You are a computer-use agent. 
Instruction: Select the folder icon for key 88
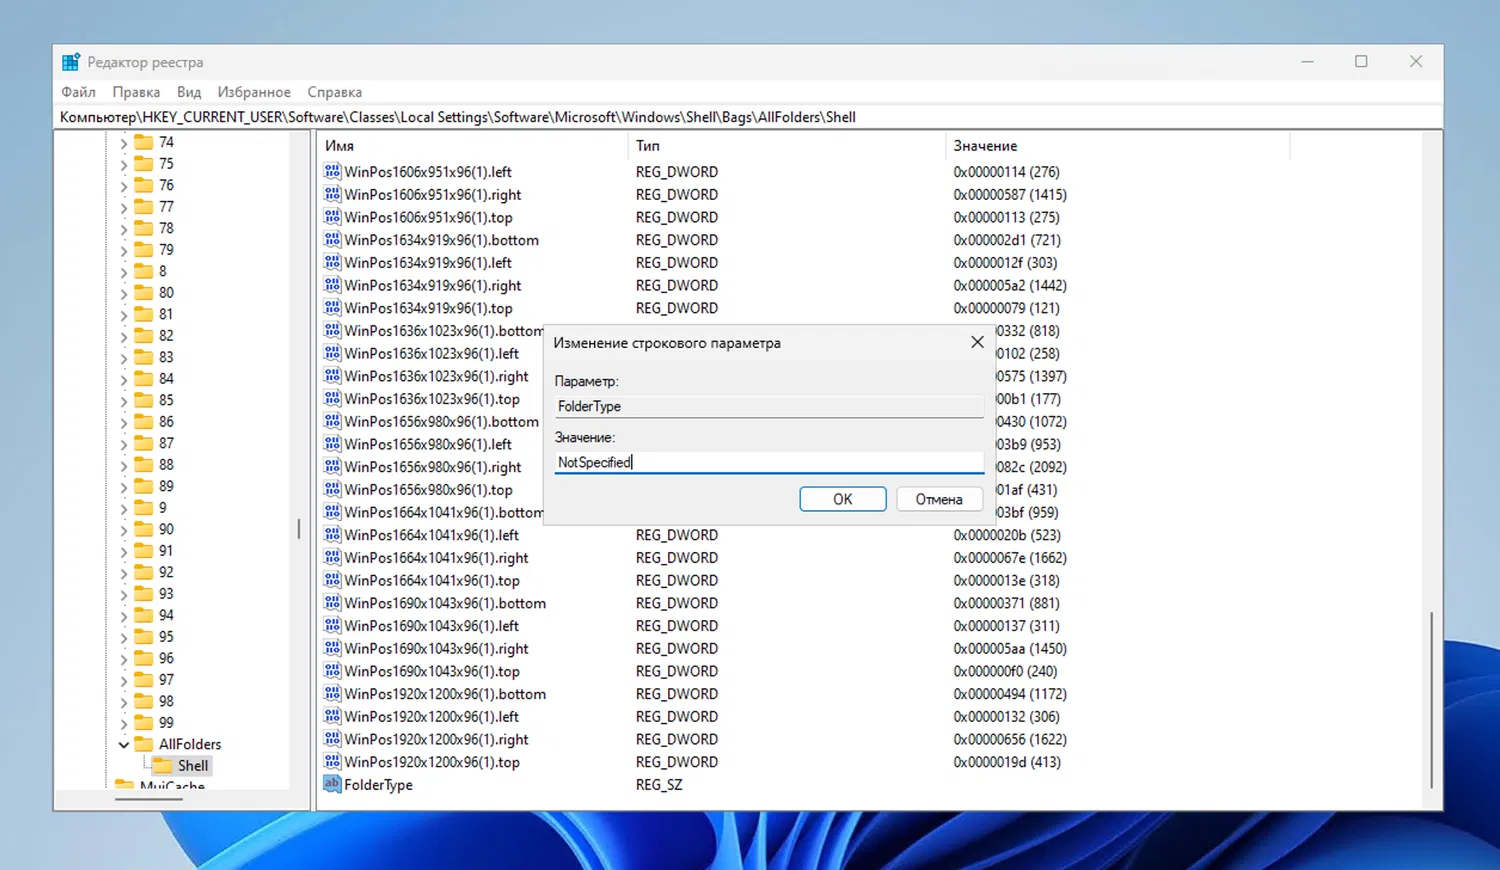[x=143, y=465]
